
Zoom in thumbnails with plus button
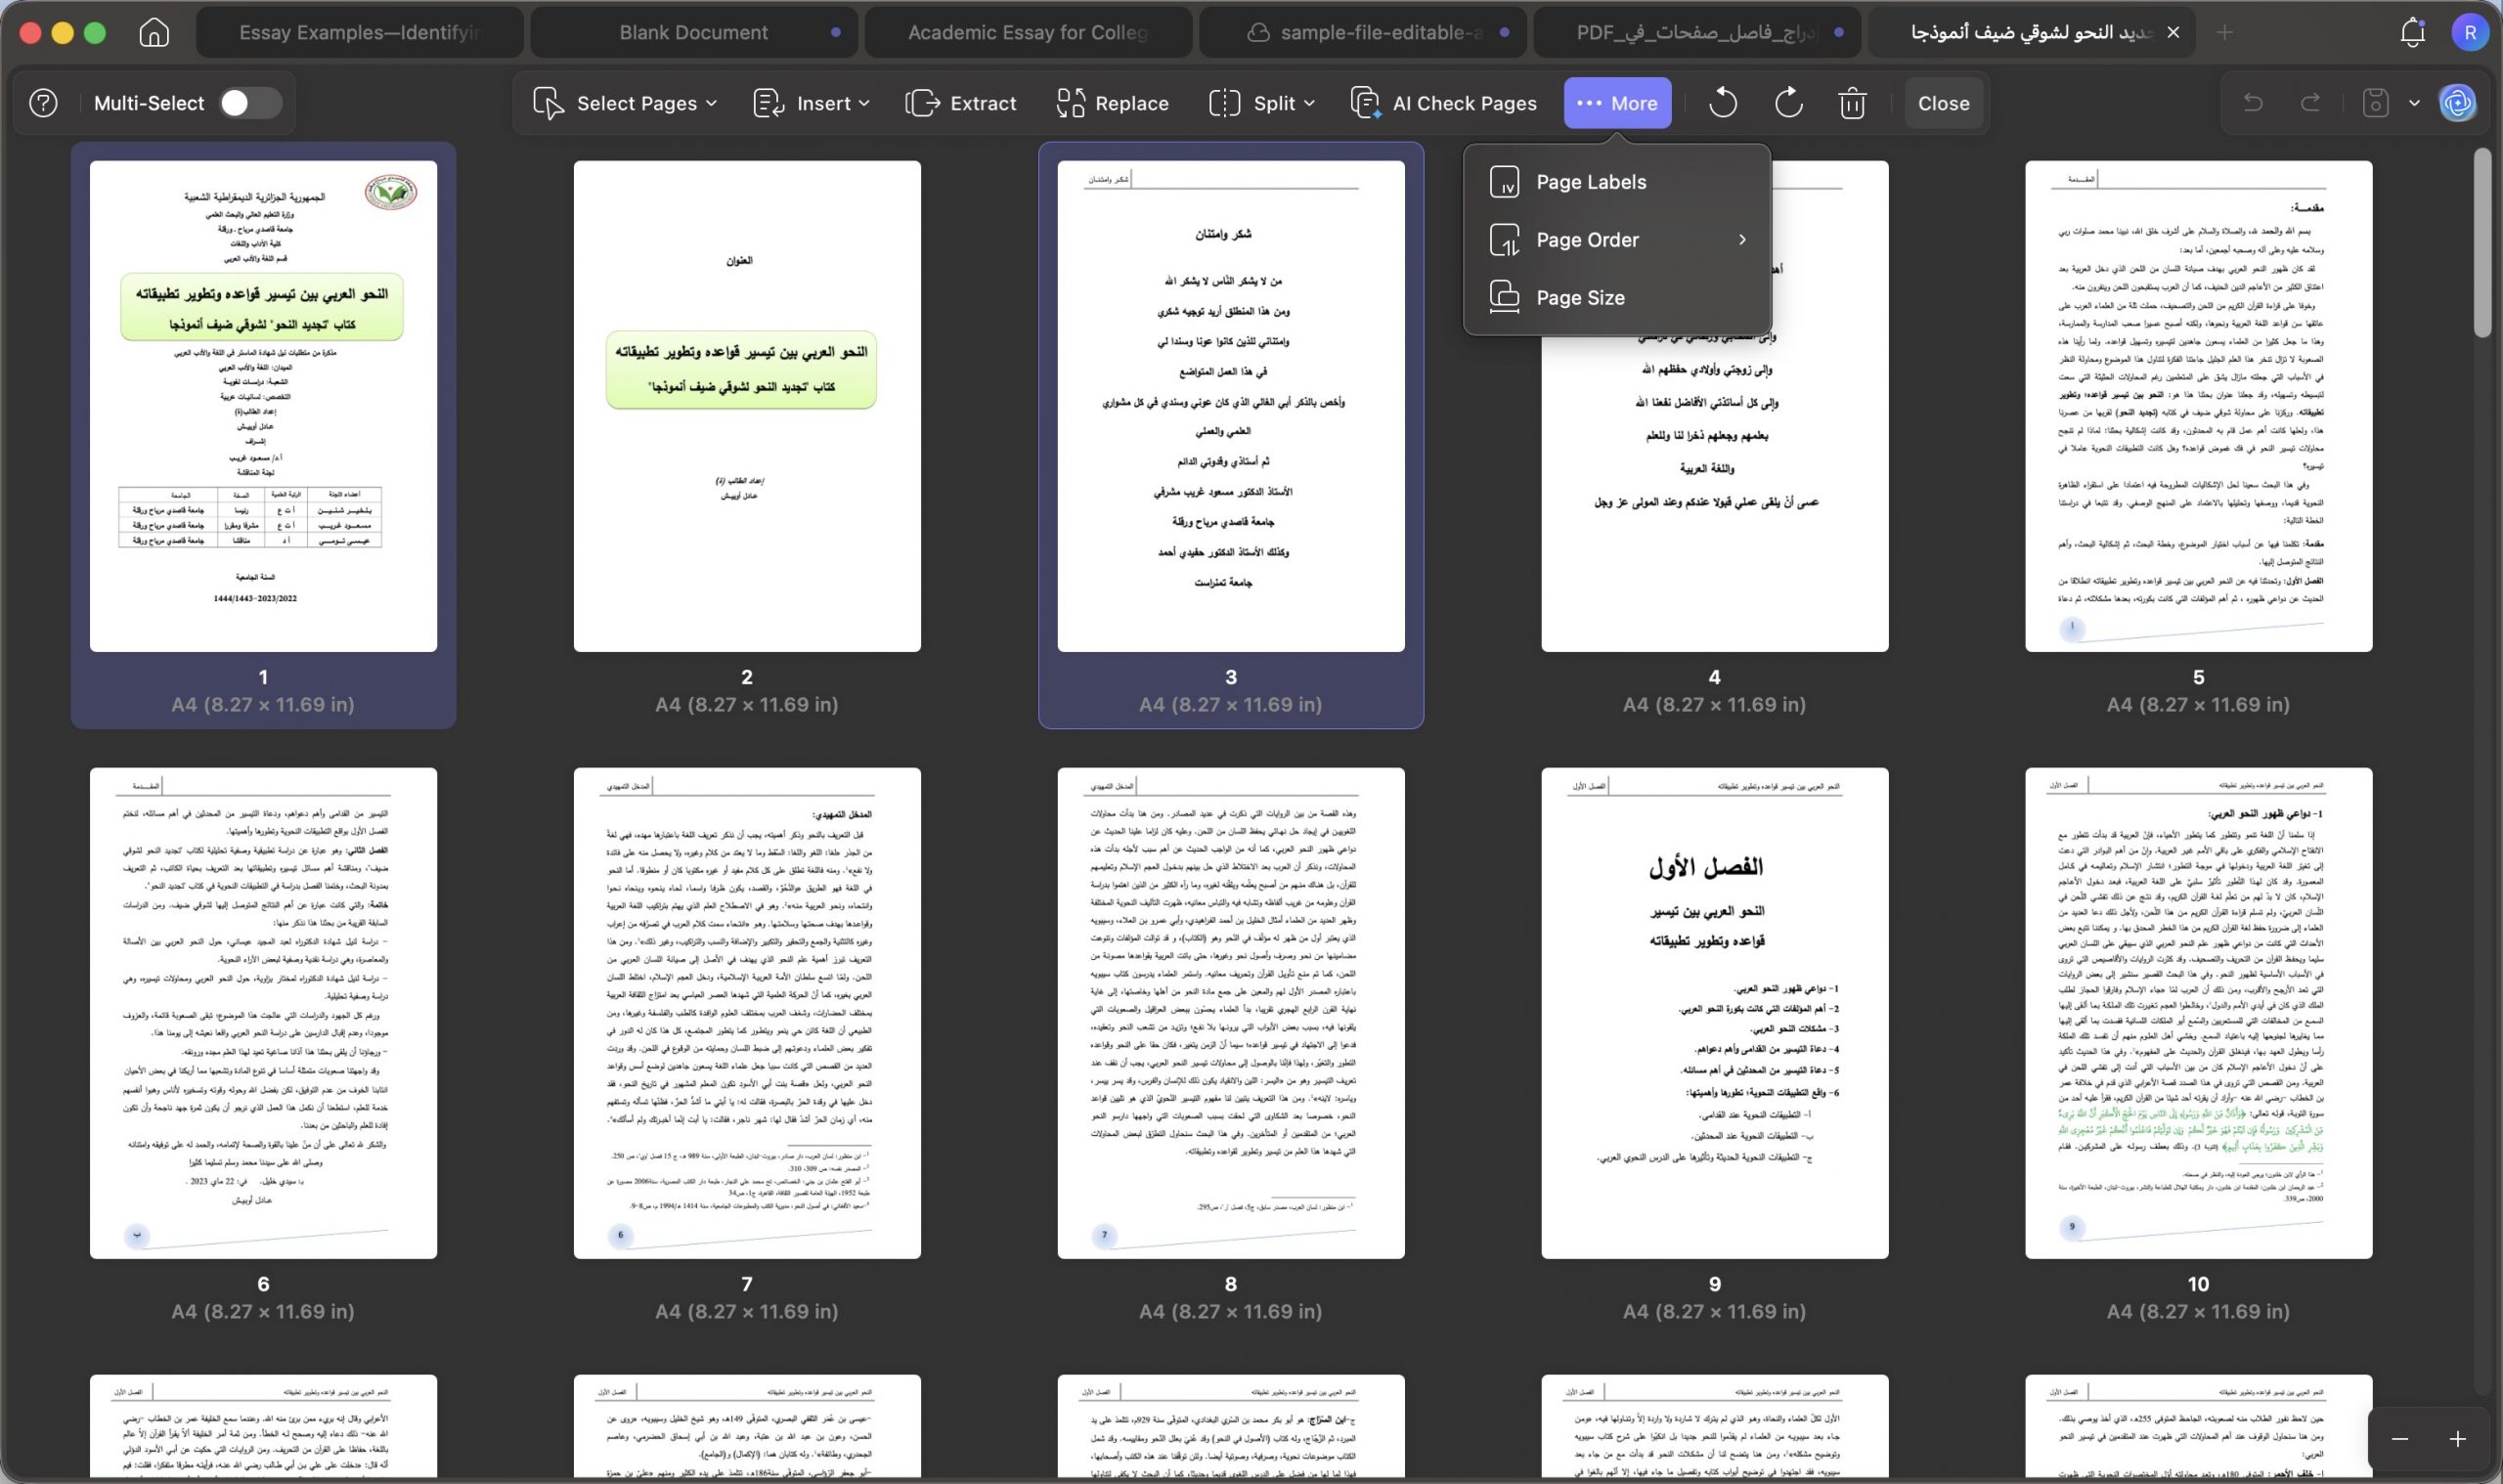point(2457,1439)
